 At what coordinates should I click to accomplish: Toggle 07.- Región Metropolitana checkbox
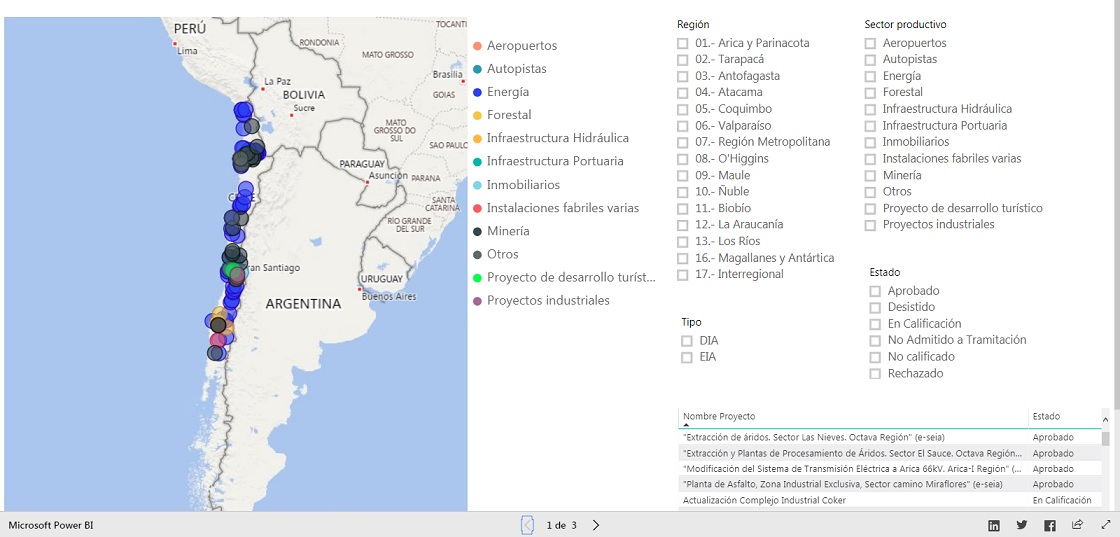pyautogui.click(x=683, y=142)
